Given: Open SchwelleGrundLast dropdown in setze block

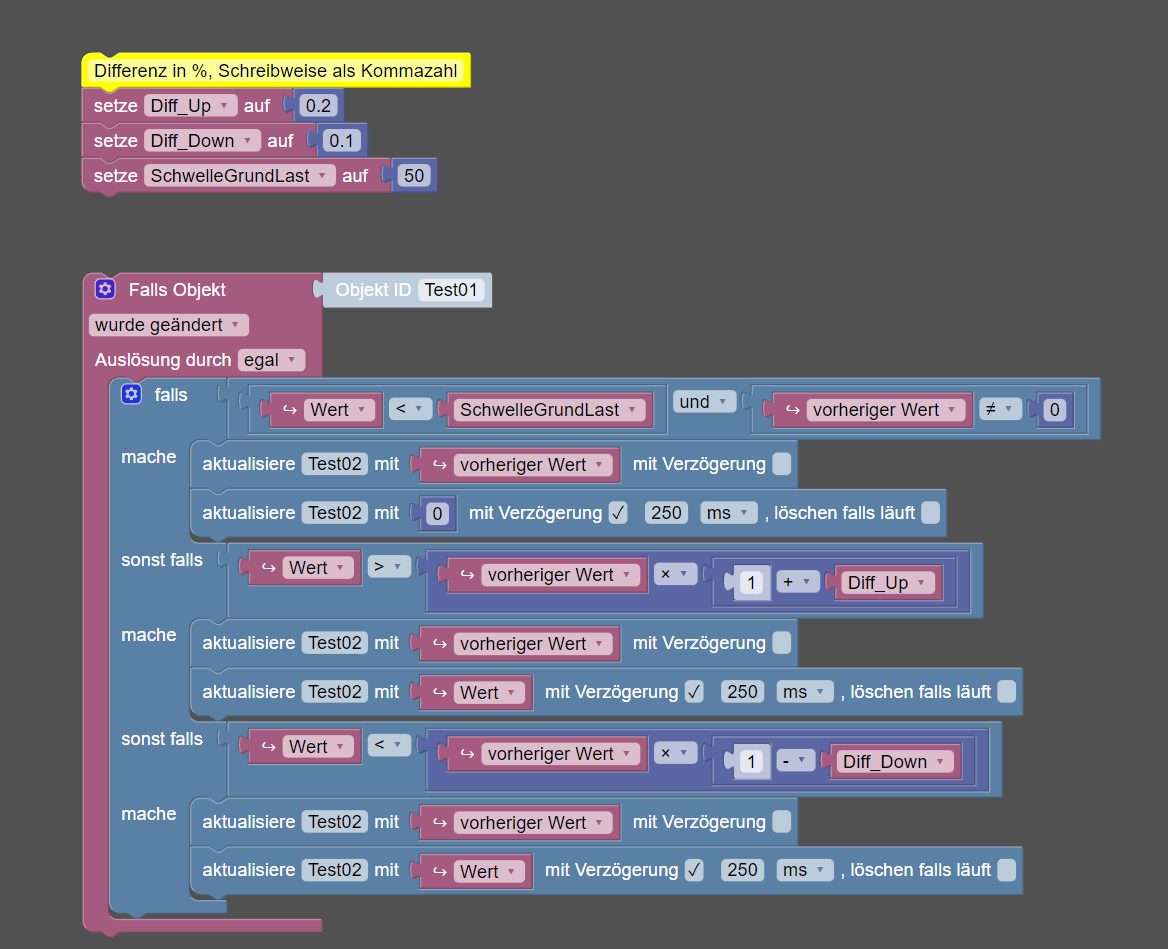Looking at the screenshot, I should pyautogui.click(x=239, y=176).
